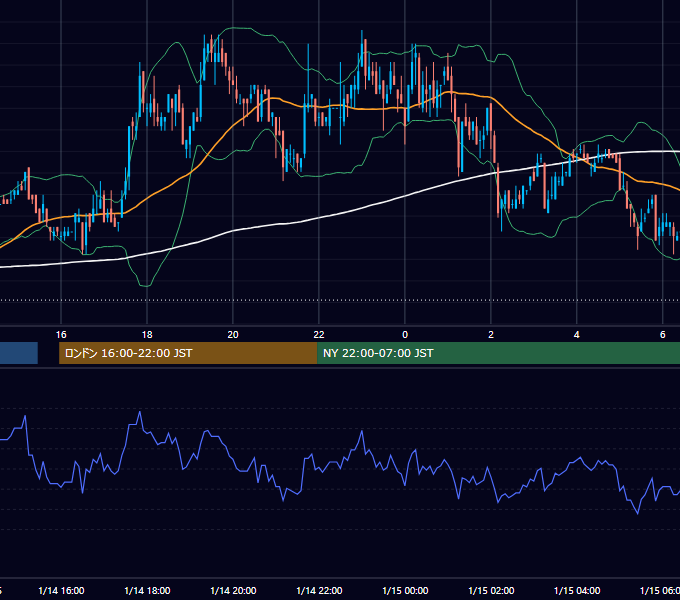Click the time axis label 4
This screenshot has width=680, height=600.
click(576, 334)
